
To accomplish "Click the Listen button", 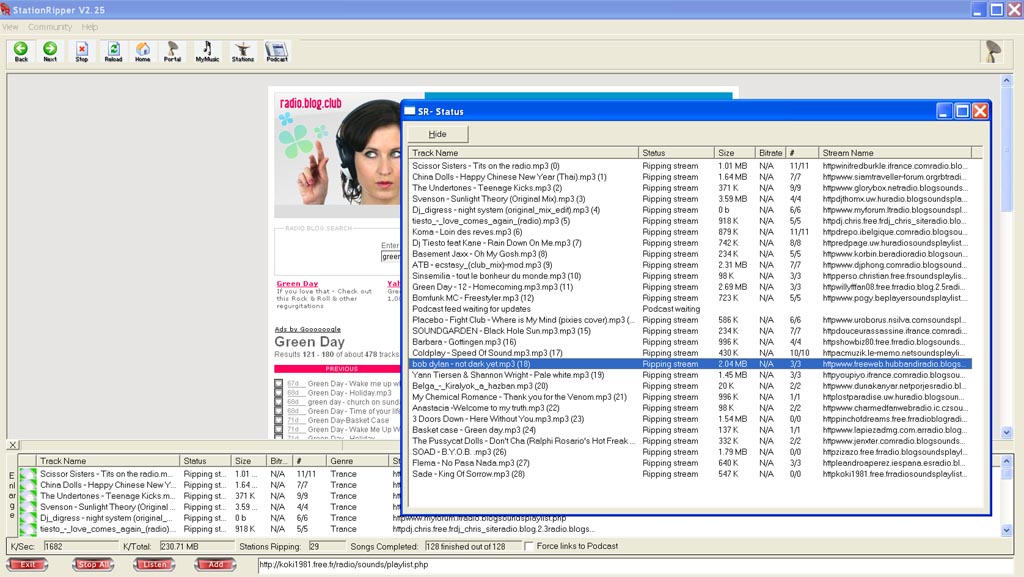I will click(155, 565).
